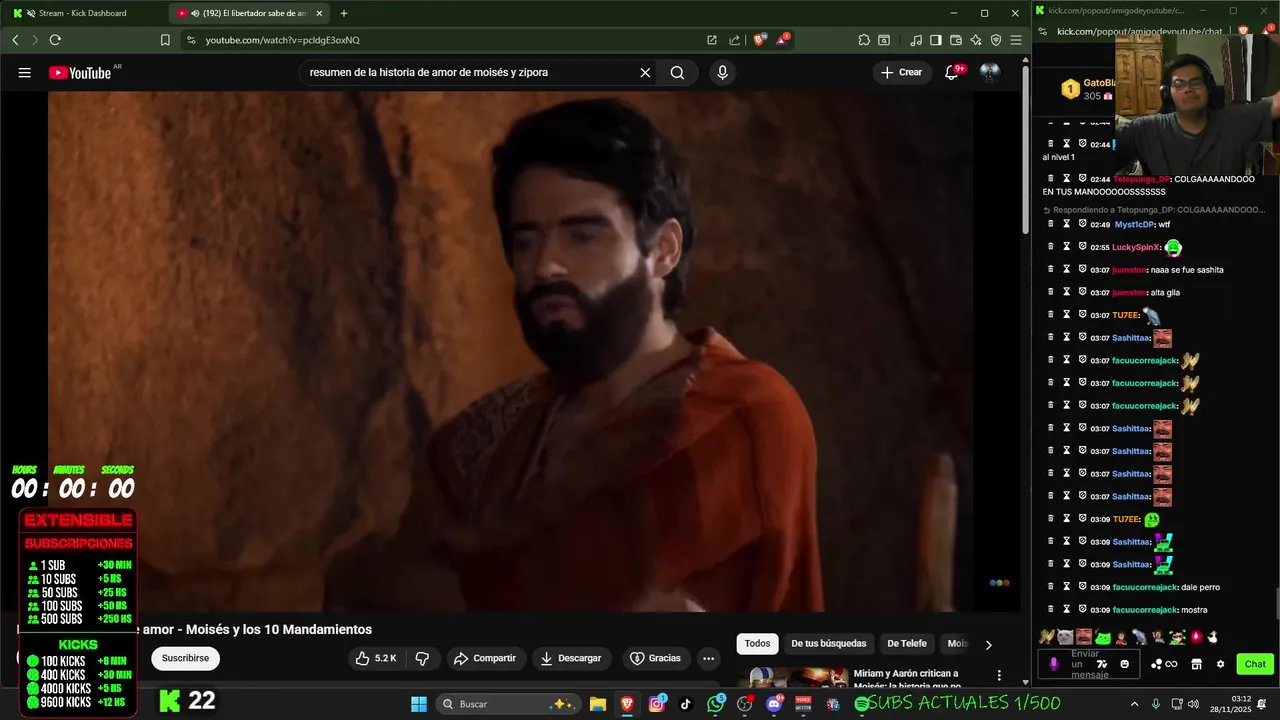Open a new browser tab
1280x720 pixels.
pos(344,13)
